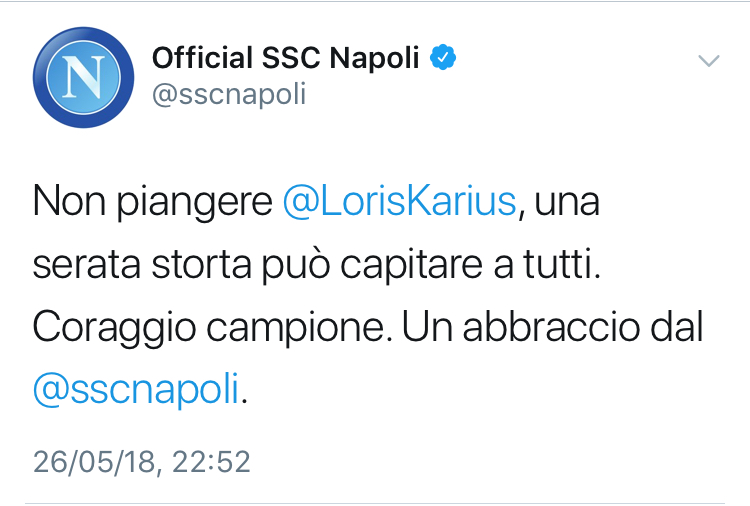
Task: Click the 22:52 time in the timestamp
Action: click(211, 462)
